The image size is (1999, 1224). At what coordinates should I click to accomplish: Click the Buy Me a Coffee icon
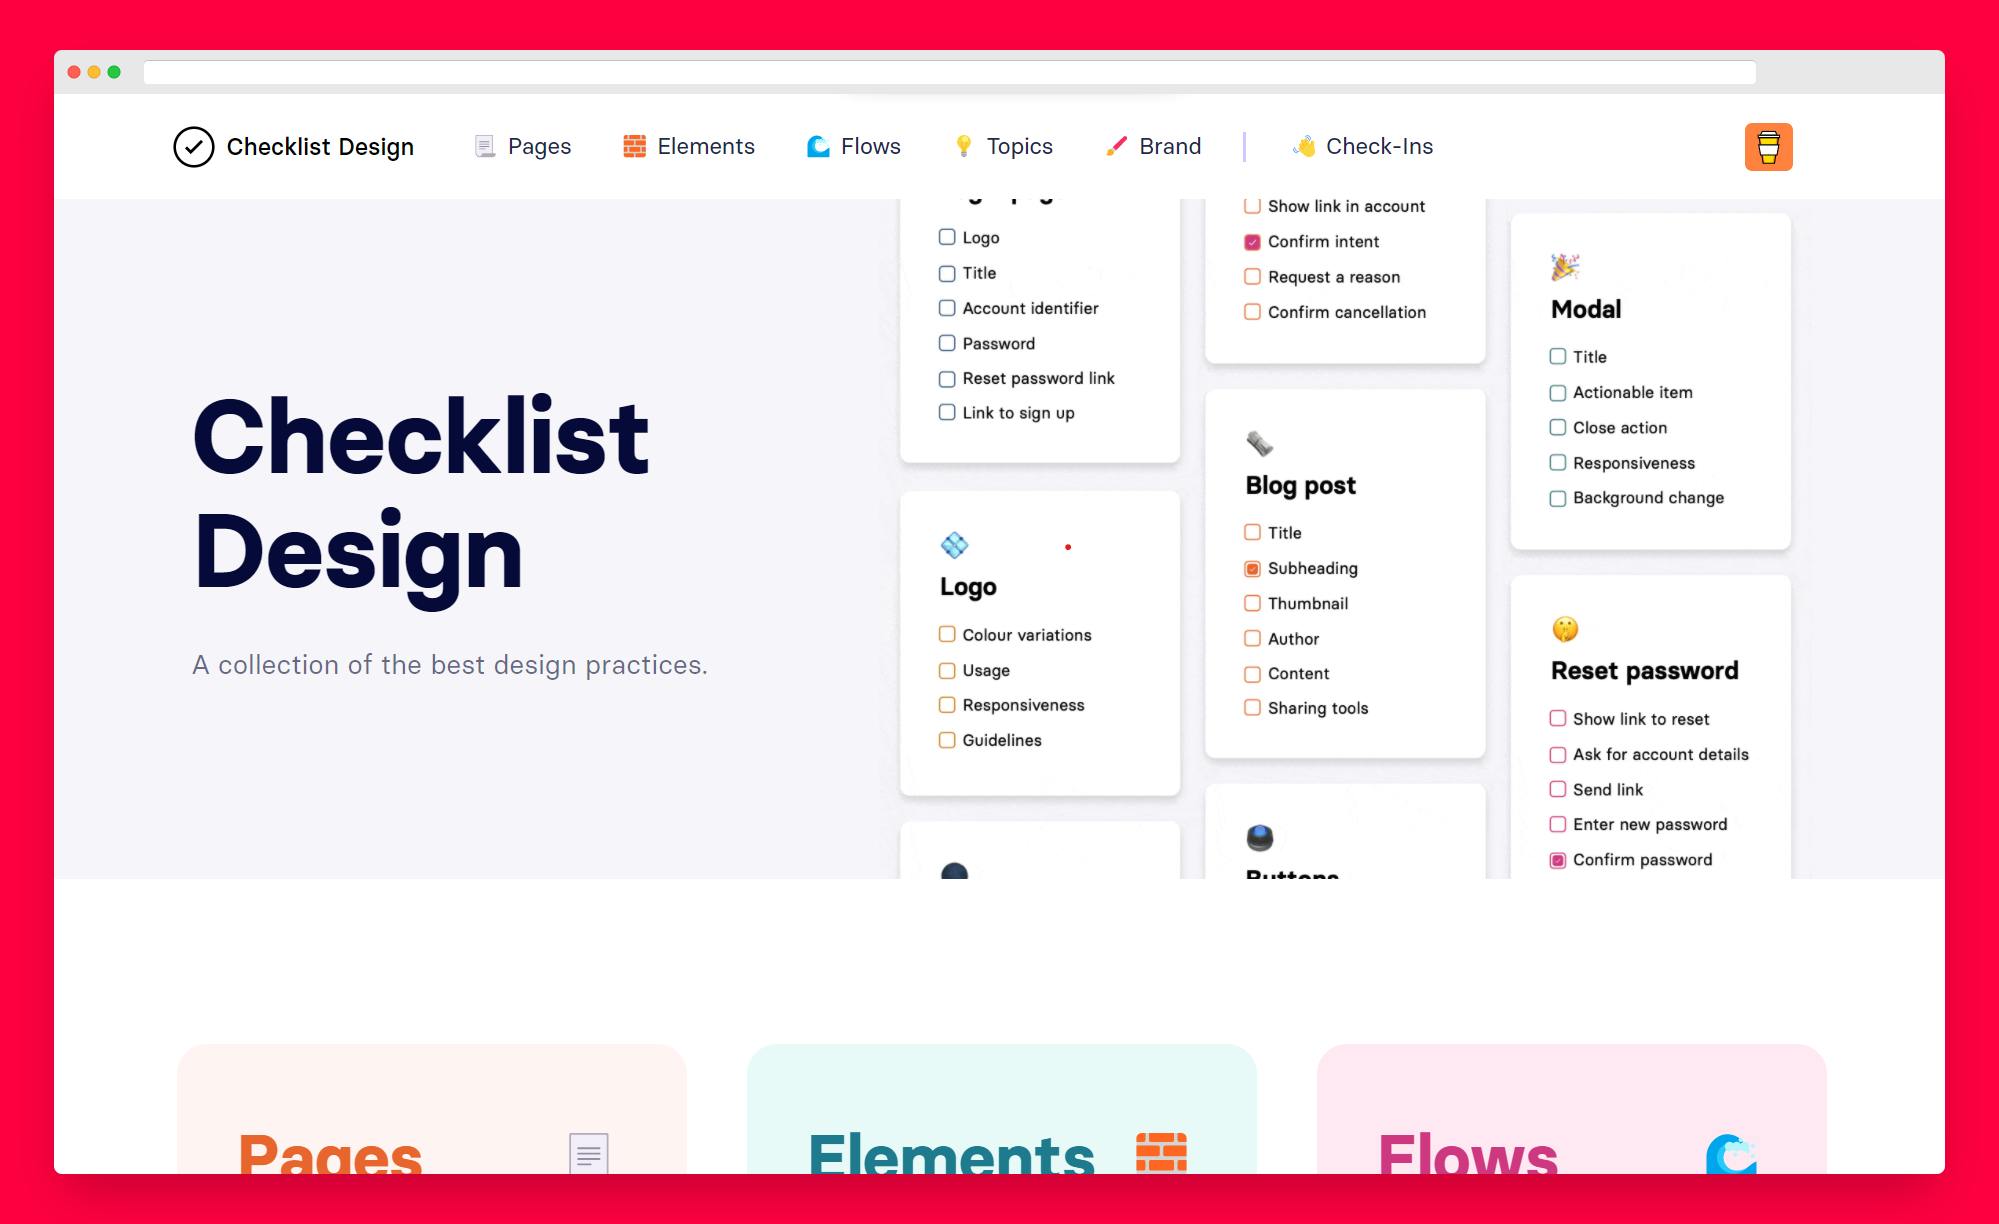pos(1766,146)
